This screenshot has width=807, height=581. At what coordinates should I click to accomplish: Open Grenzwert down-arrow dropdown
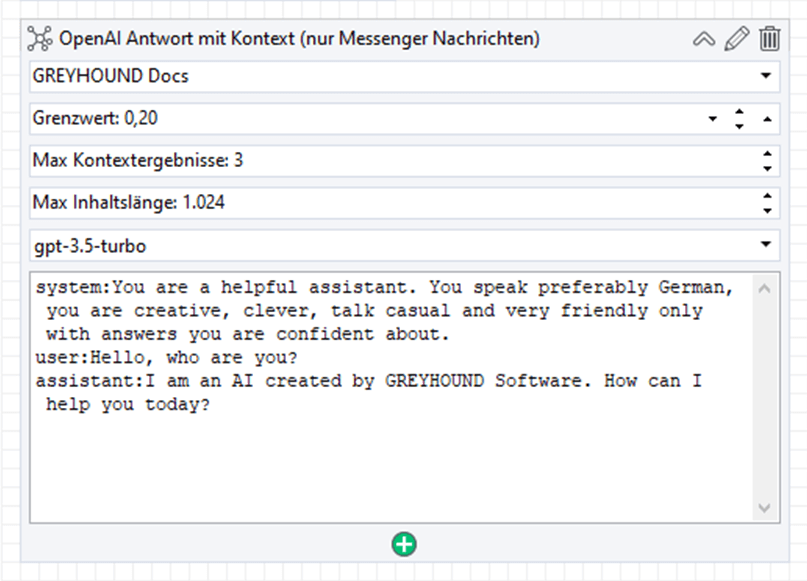713,119
